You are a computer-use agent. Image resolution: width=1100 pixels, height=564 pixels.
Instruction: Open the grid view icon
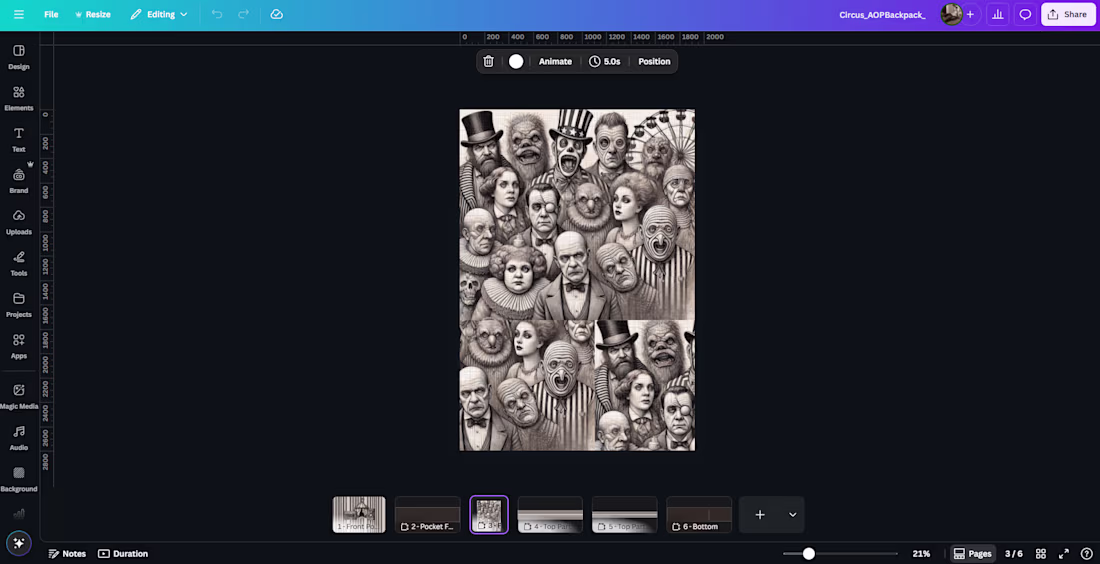click(1041, 553)
